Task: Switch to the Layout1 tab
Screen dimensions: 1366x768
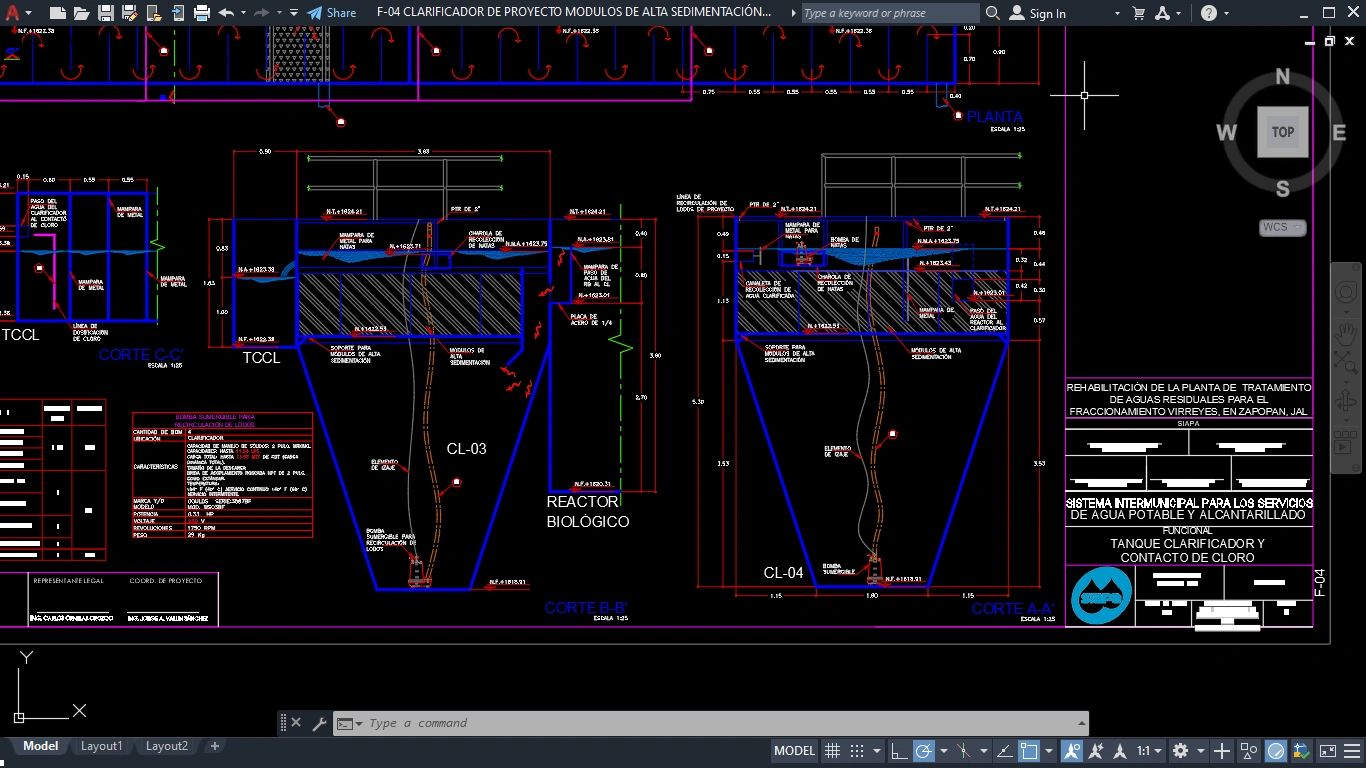Action: [101, 746]
